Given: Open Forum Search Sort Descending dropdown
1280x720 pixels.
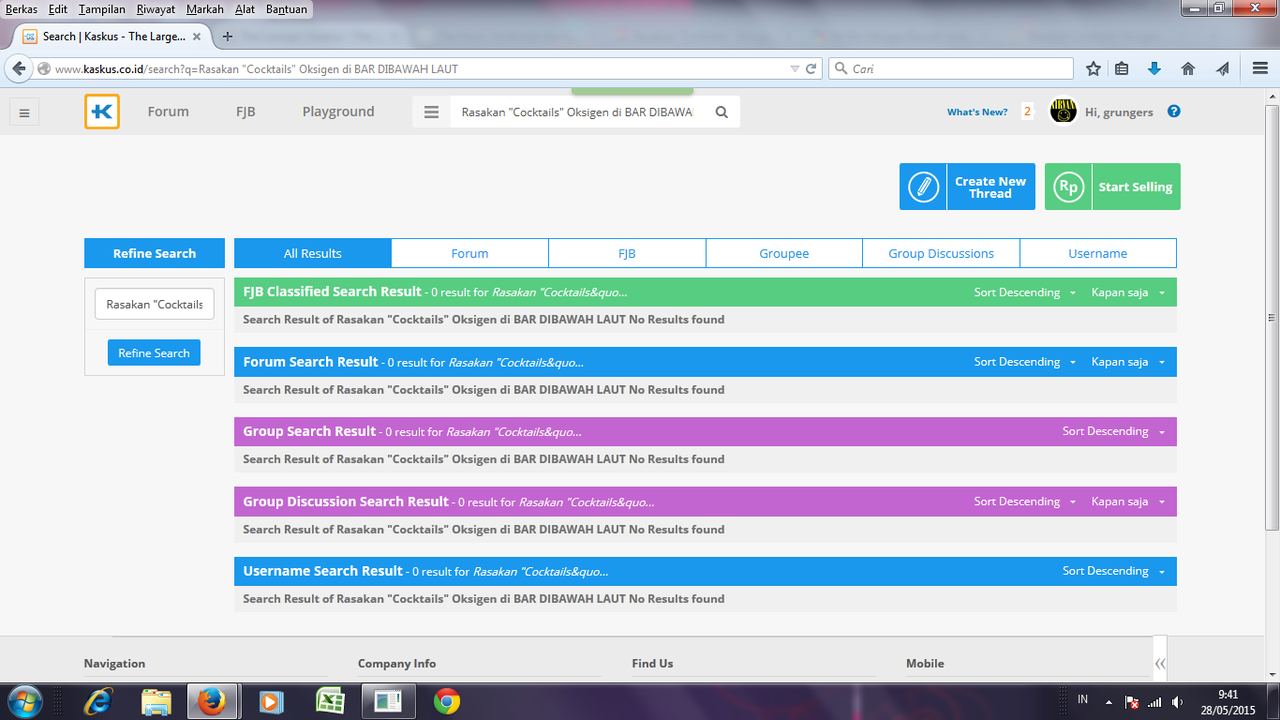Looking at the screenshot, I should point(1025,362).
